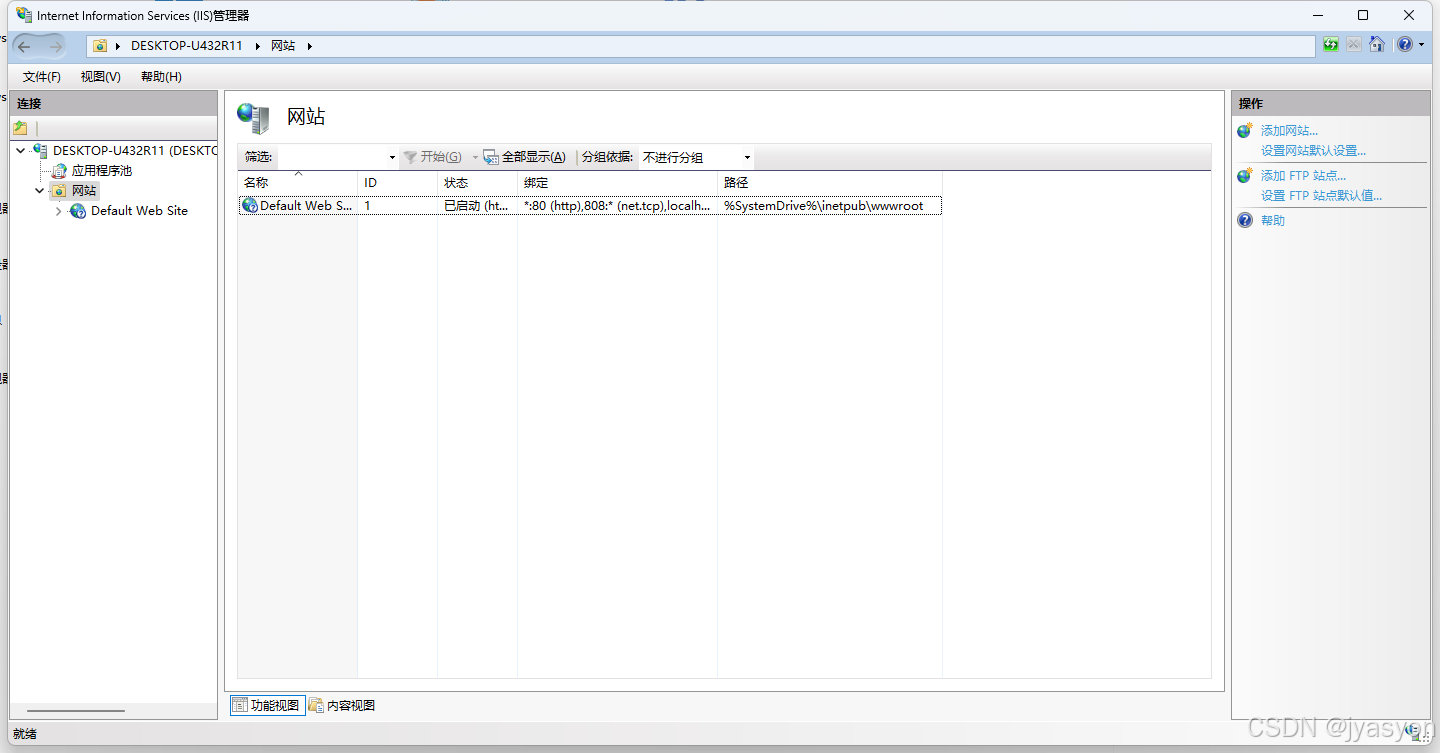Click the 功能视图 icon at bottom

[240, 705]
